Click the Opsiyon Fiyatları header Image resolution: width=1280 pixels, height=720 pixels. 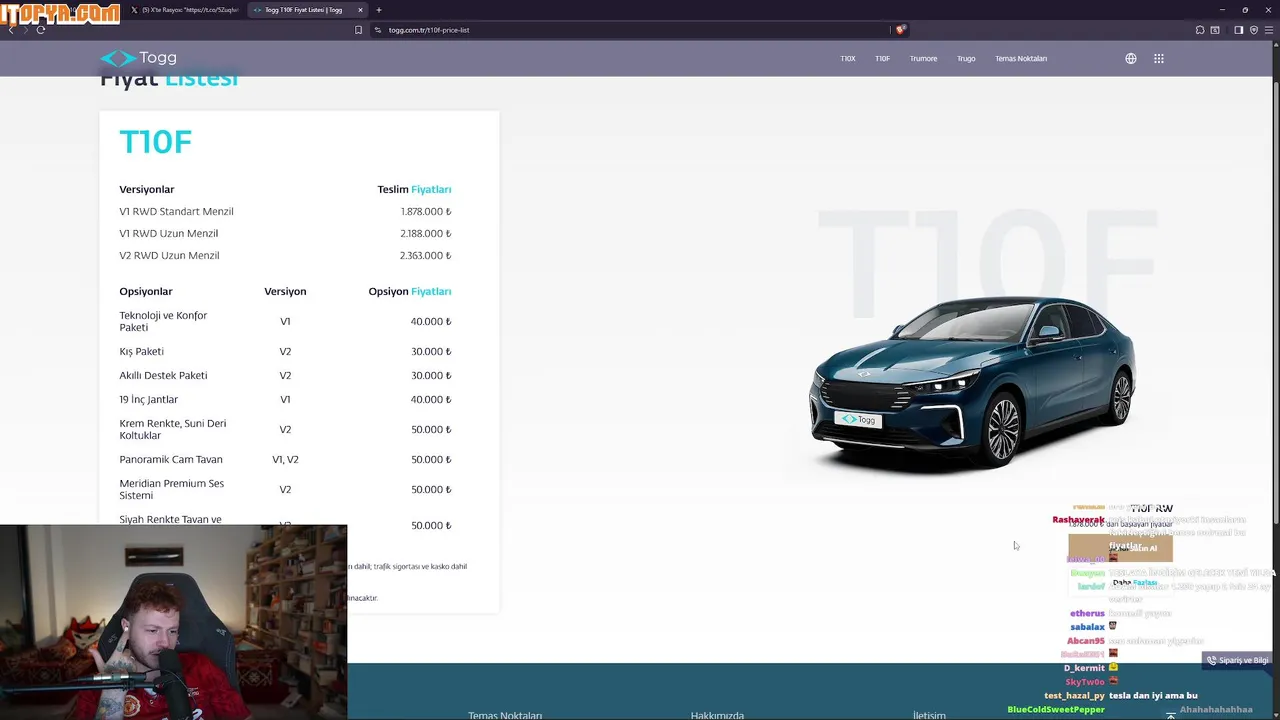410,291
